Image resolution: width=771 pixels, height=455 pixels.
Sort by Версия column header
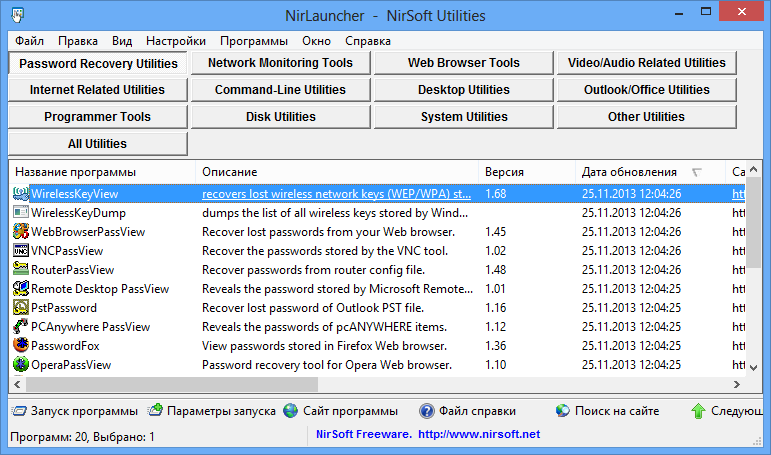pyautogui.click(x=527, y=172)
